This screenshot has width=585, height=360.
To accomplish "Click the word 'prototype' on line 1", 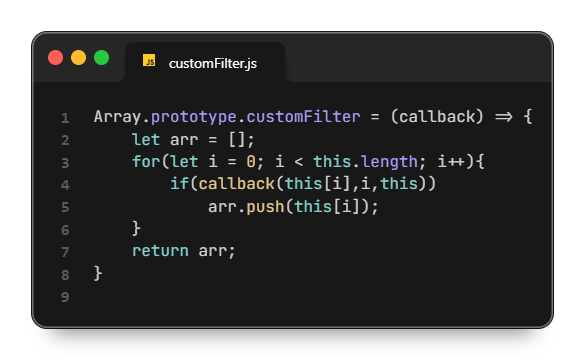I will pos(194,118).
